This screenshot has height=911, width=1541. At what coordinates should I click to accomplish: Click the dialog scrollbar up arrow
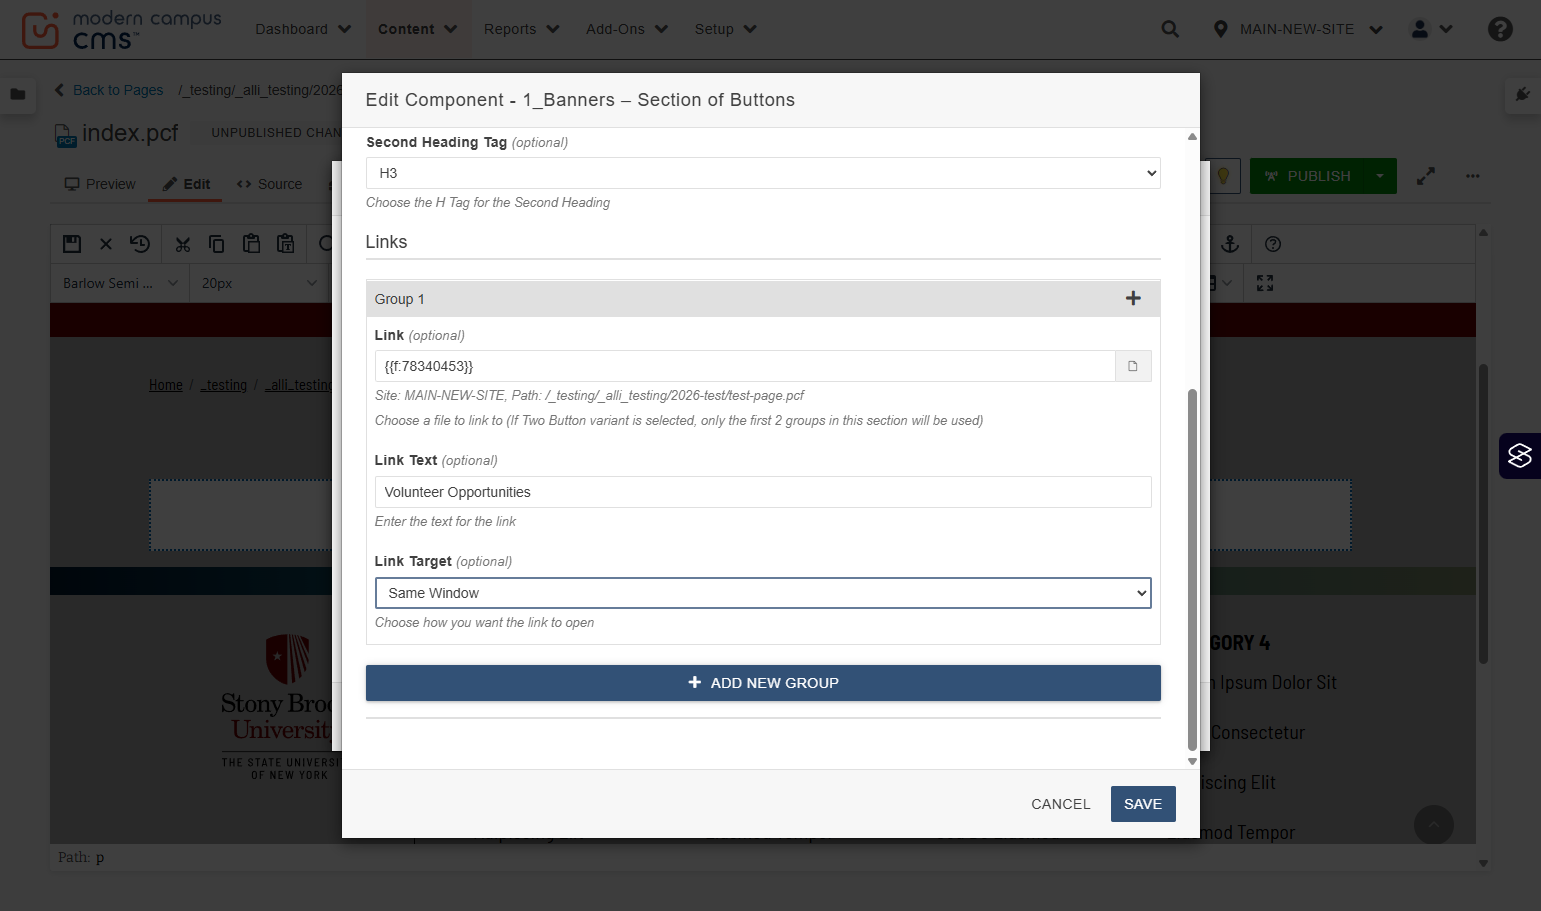1192,137
